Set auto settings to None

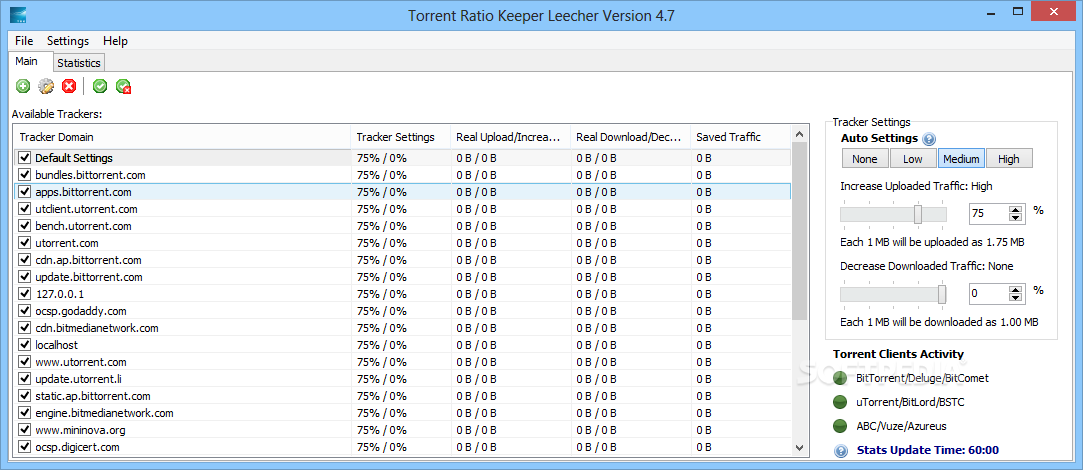click(865, 159)
